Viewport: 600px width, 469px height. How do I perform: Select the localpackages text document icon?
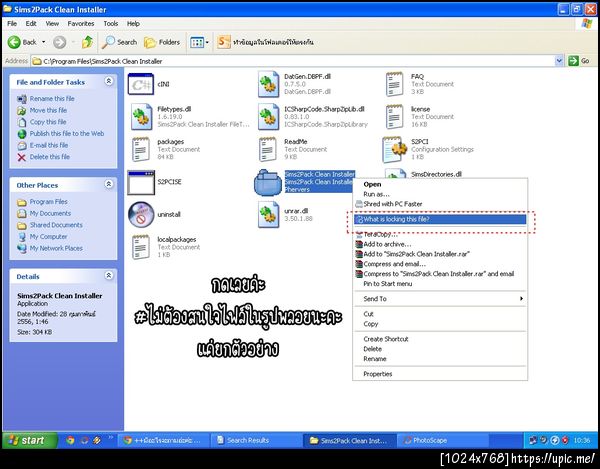141,247
